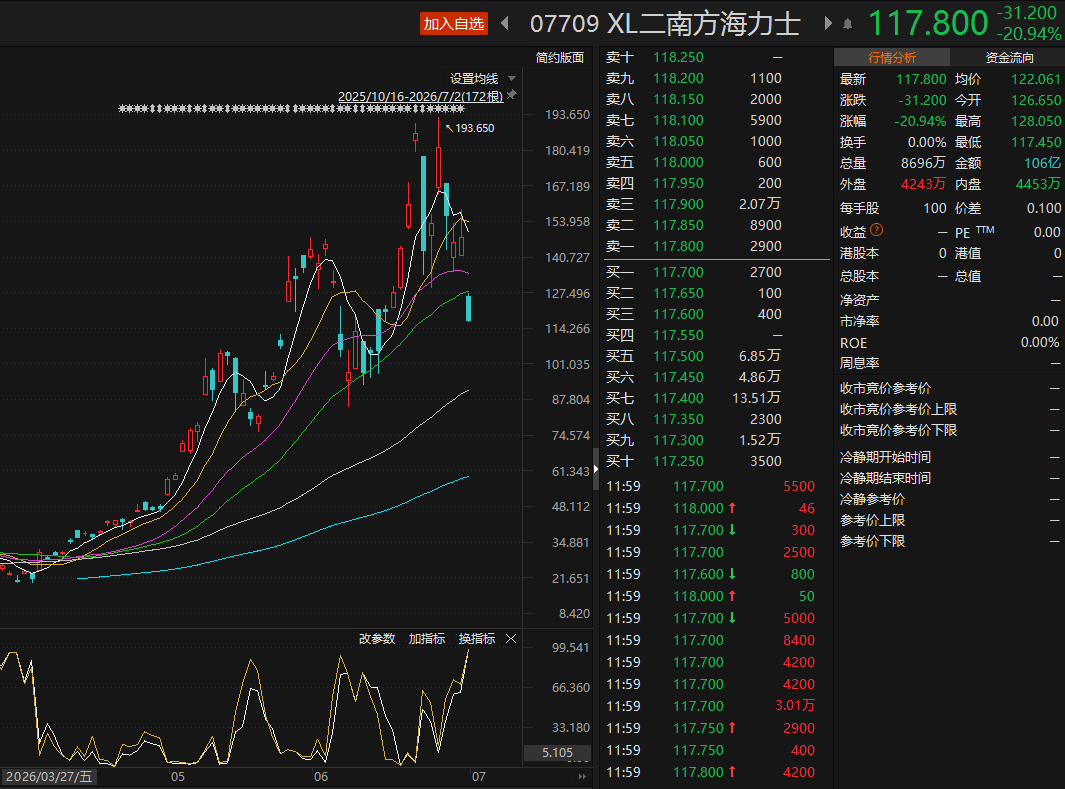Image resolution: width=1065 pixels, height=789 pixels.
Task: Click the 5.105 indicator value label
Action: click(x=557, y=752)
